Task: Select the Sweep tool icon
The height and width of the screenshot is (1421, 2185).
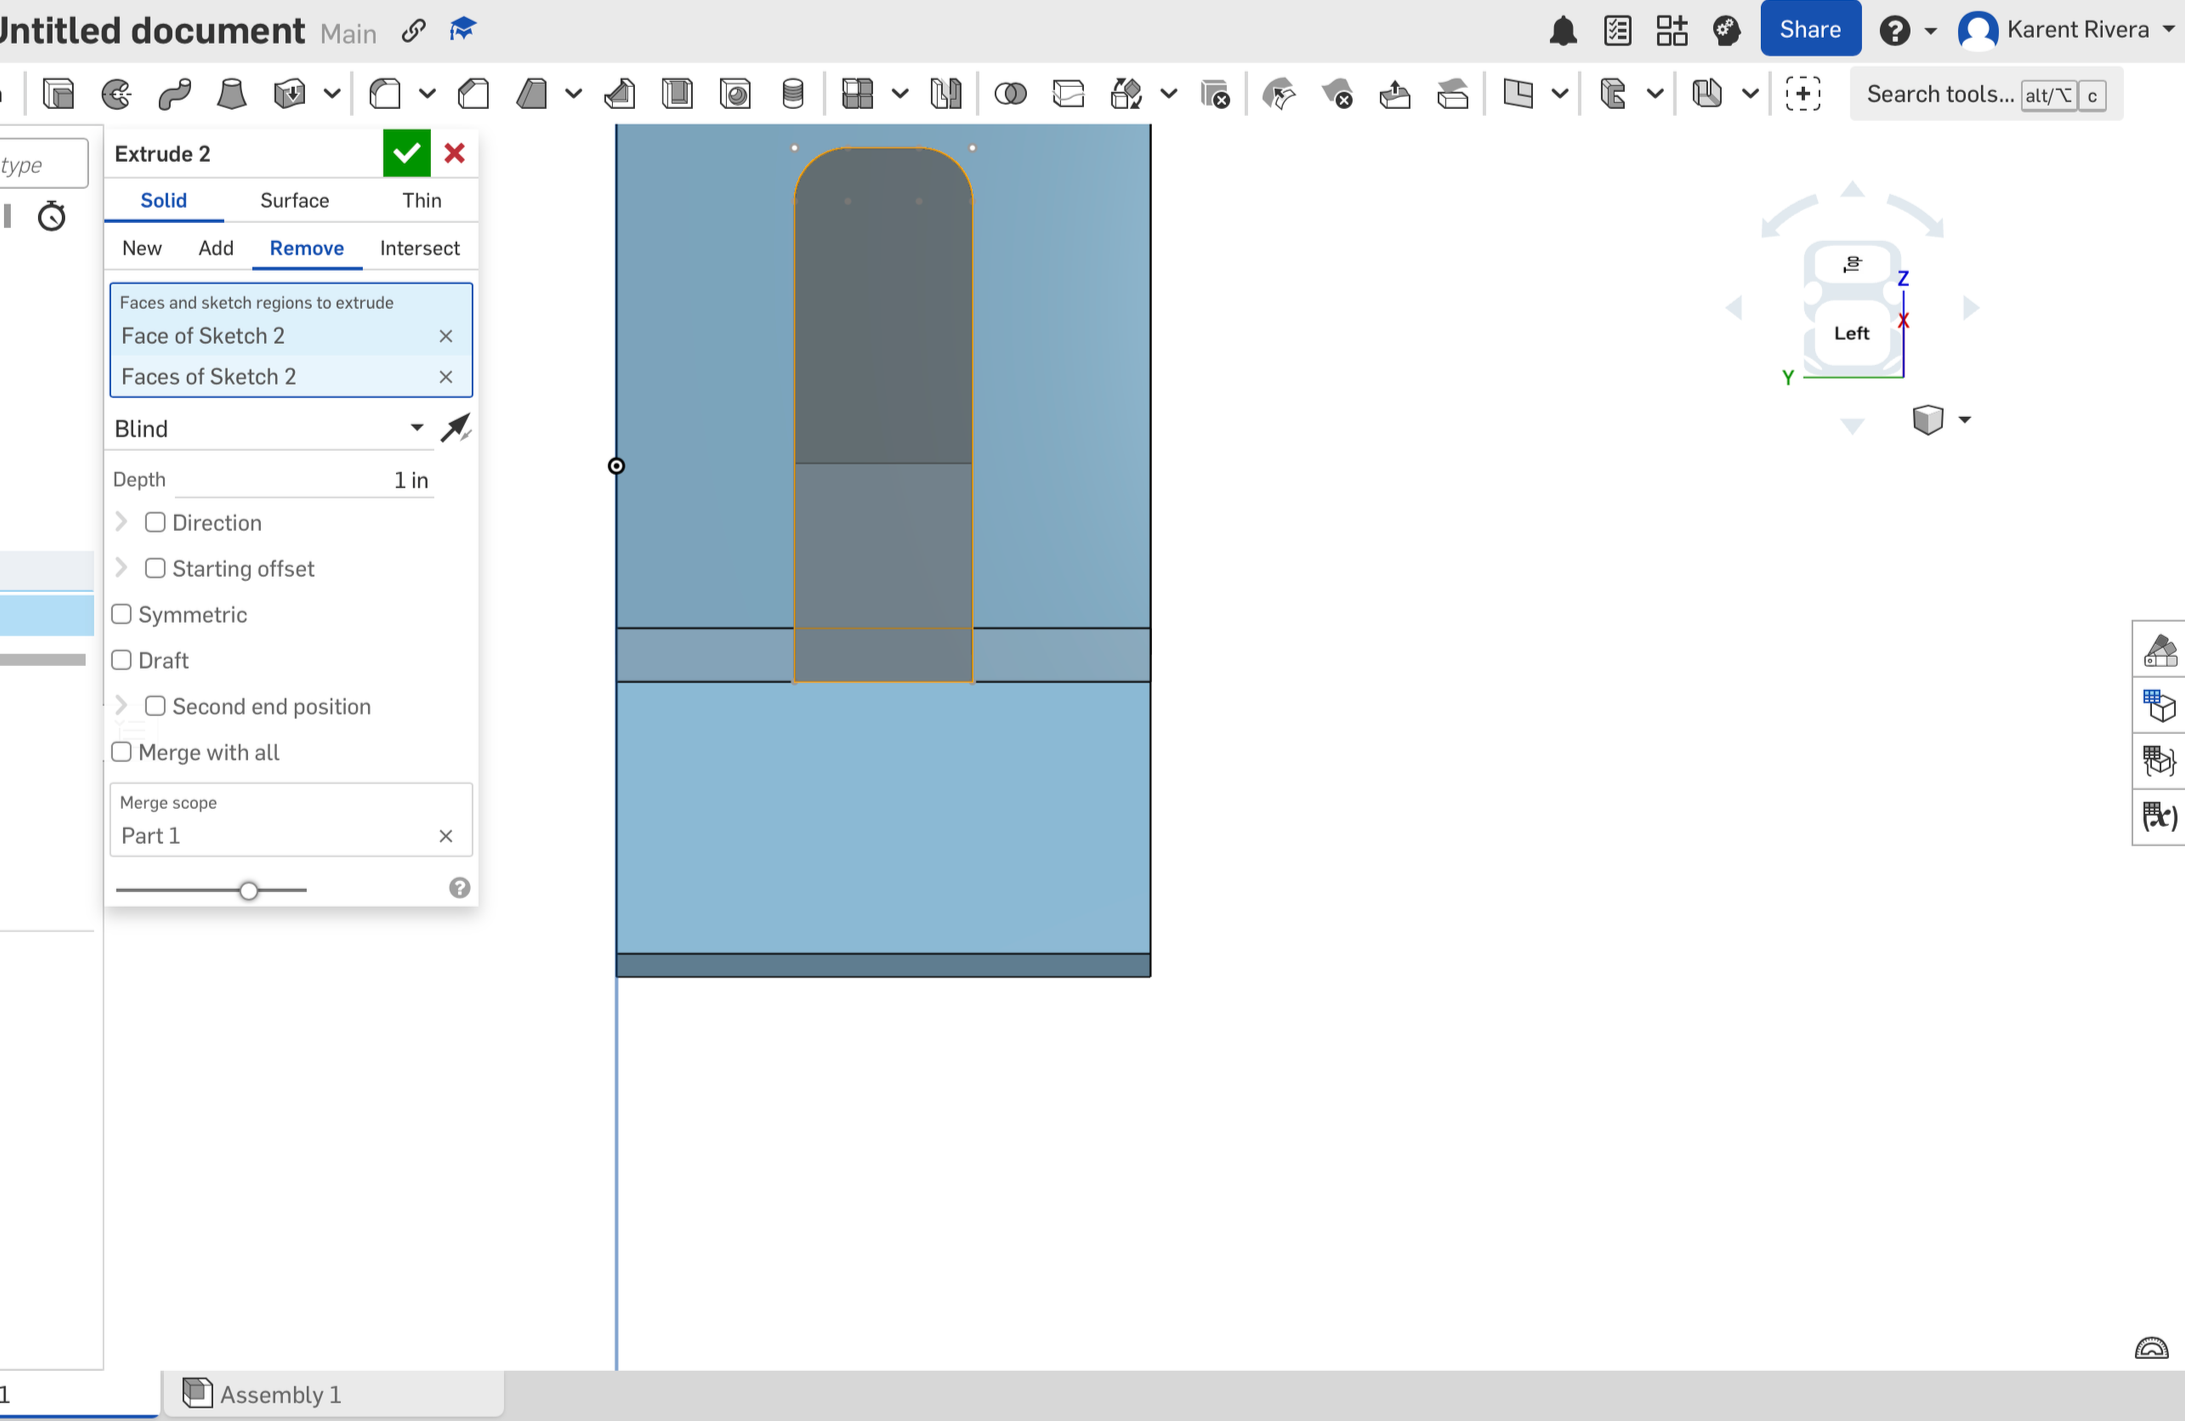Action: (x=174, y=94)
